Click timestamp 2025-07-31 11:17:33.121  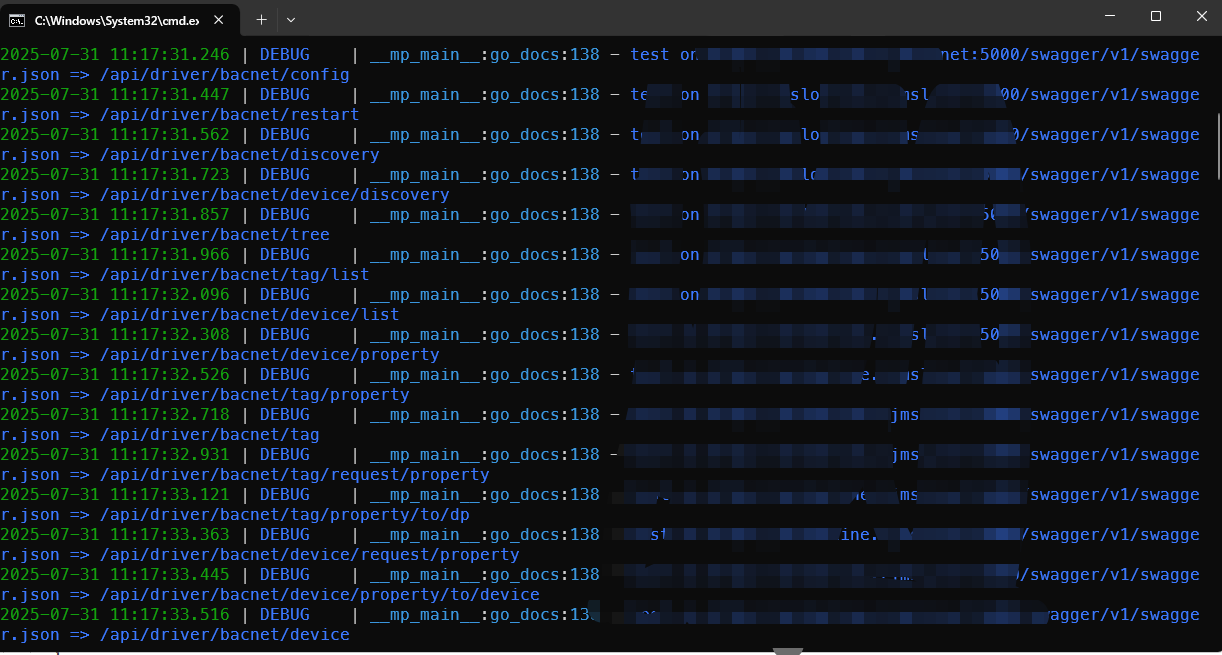click(x=115, y=495)
